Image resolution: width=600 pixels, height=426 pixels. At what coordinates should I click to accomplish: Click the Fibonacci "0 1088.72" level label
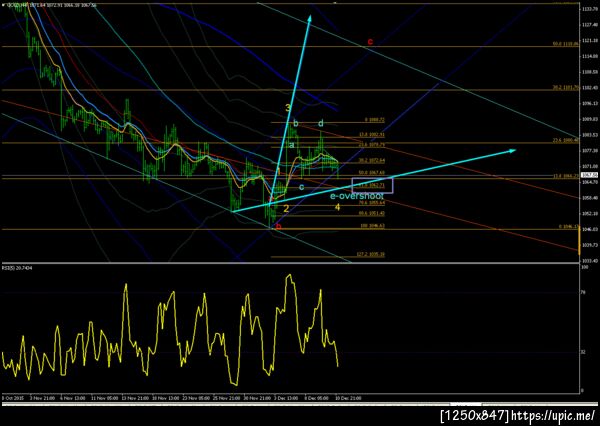[375, 120]
